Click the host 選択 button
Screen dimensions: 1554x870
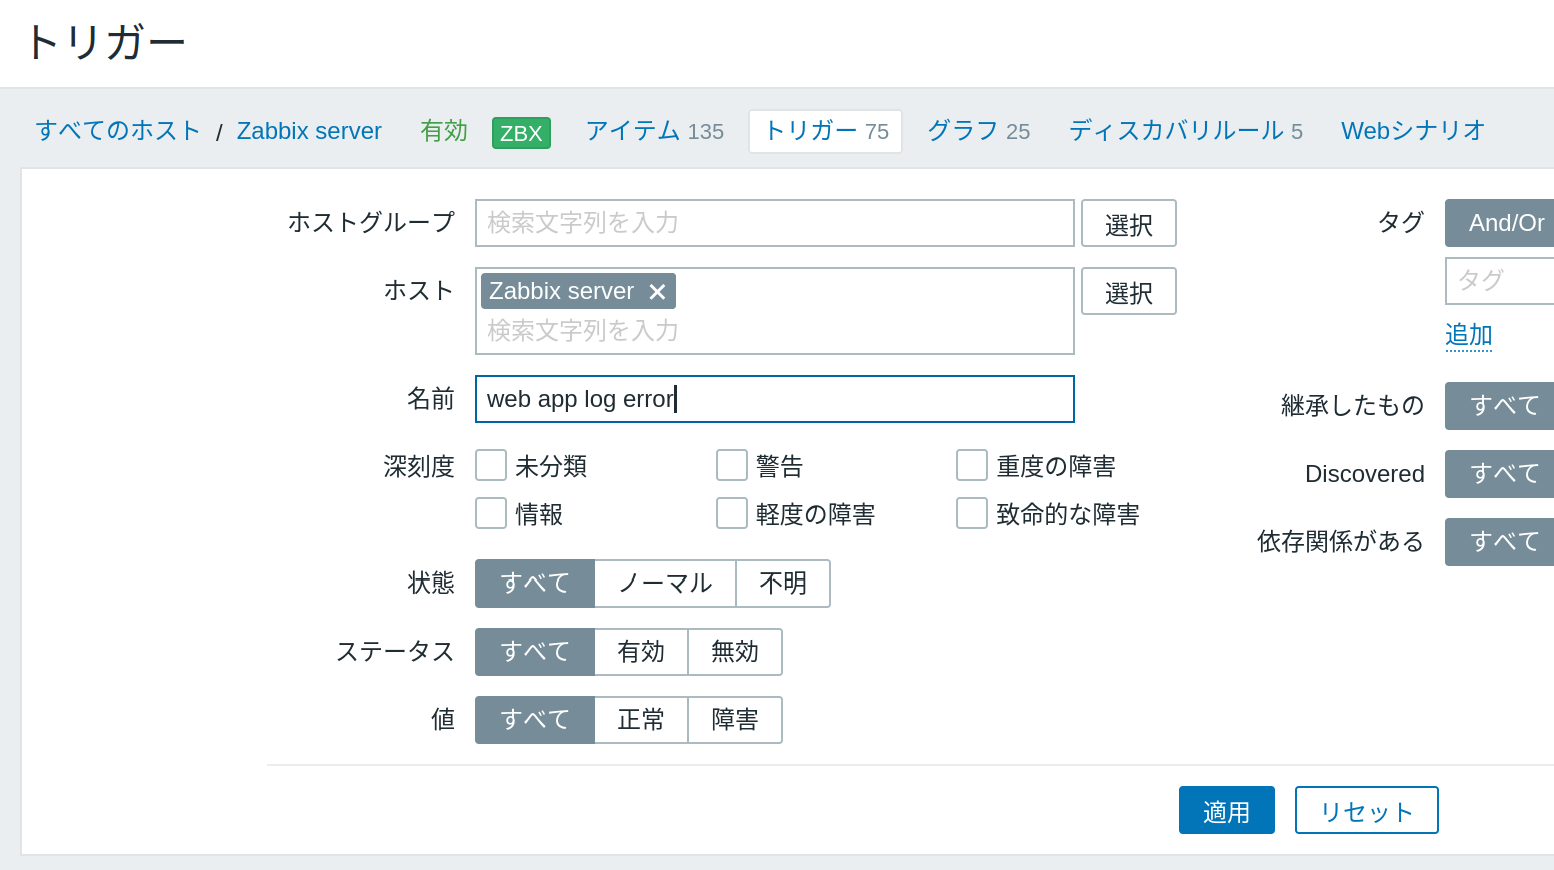(1128, 291)
